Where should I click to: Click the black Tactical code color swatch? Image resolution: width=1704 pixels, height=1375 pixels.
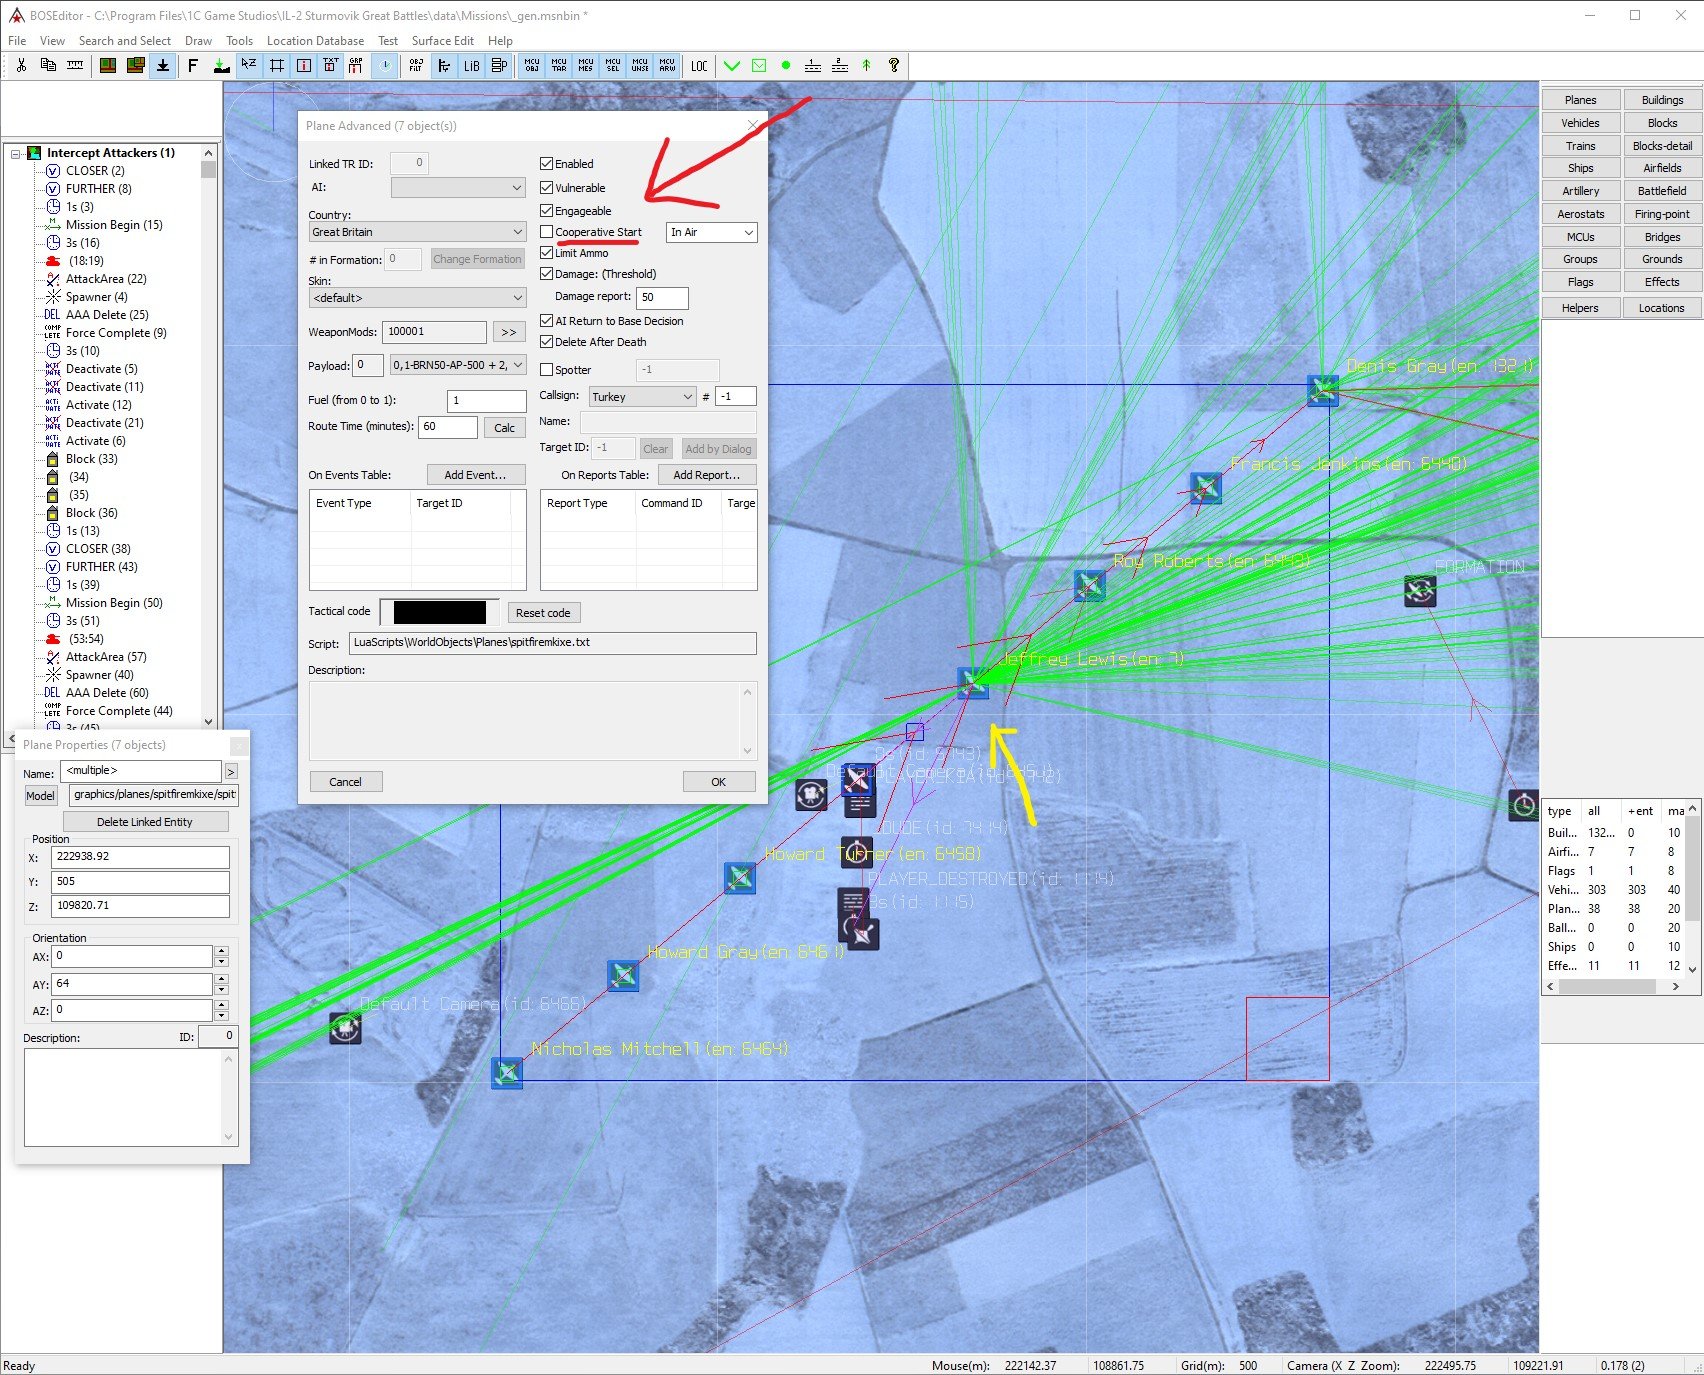439,612
